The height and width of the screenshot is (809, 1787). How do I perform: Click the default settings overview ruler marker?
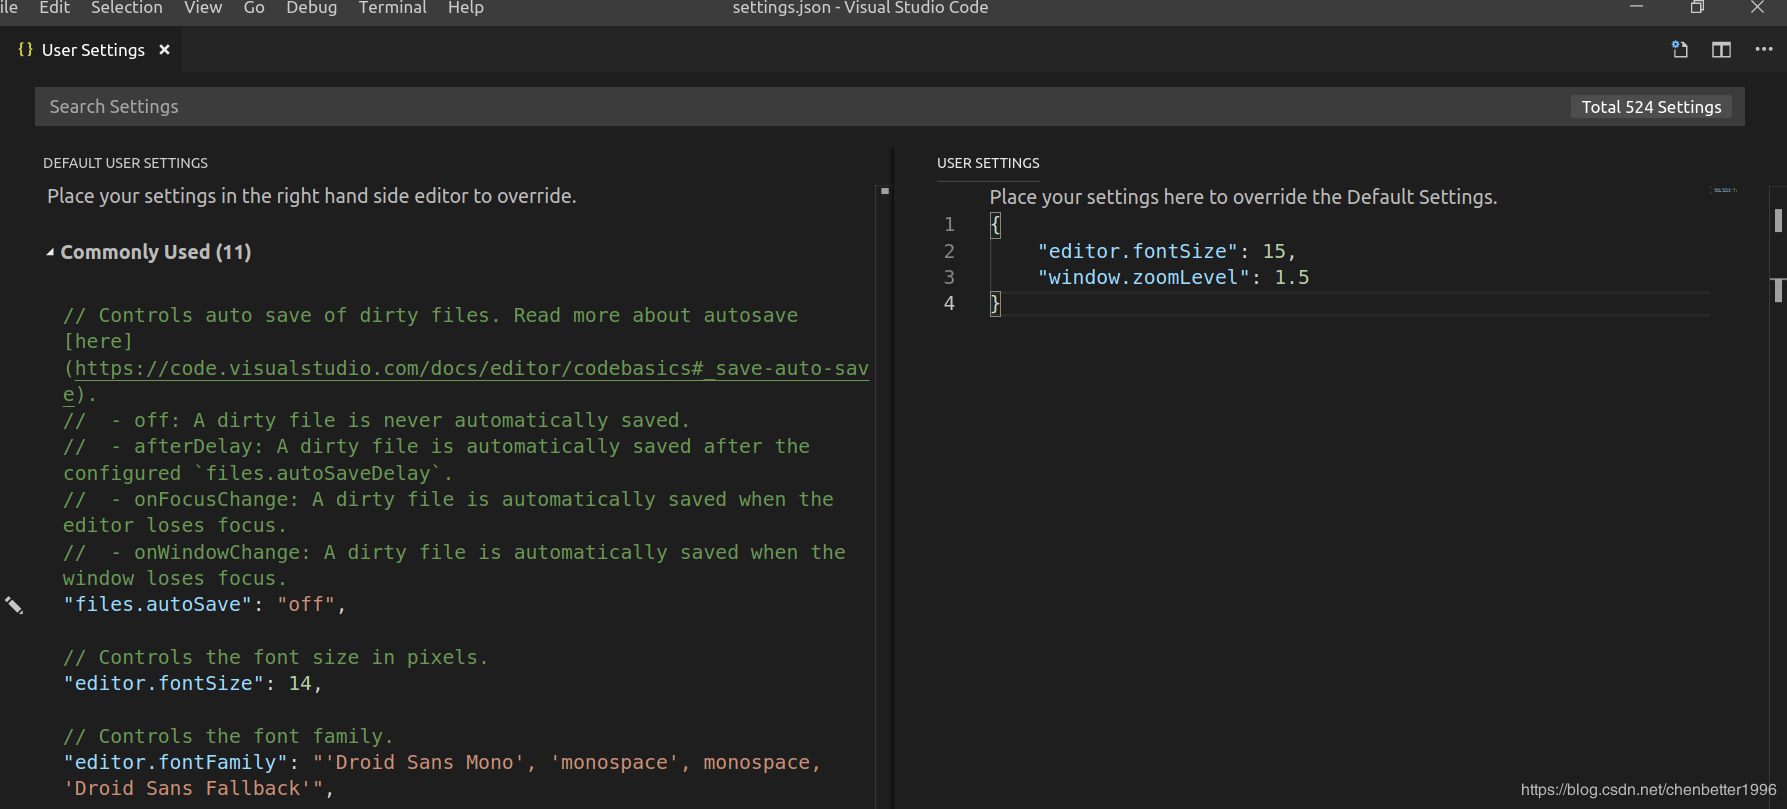coord(884,191)
